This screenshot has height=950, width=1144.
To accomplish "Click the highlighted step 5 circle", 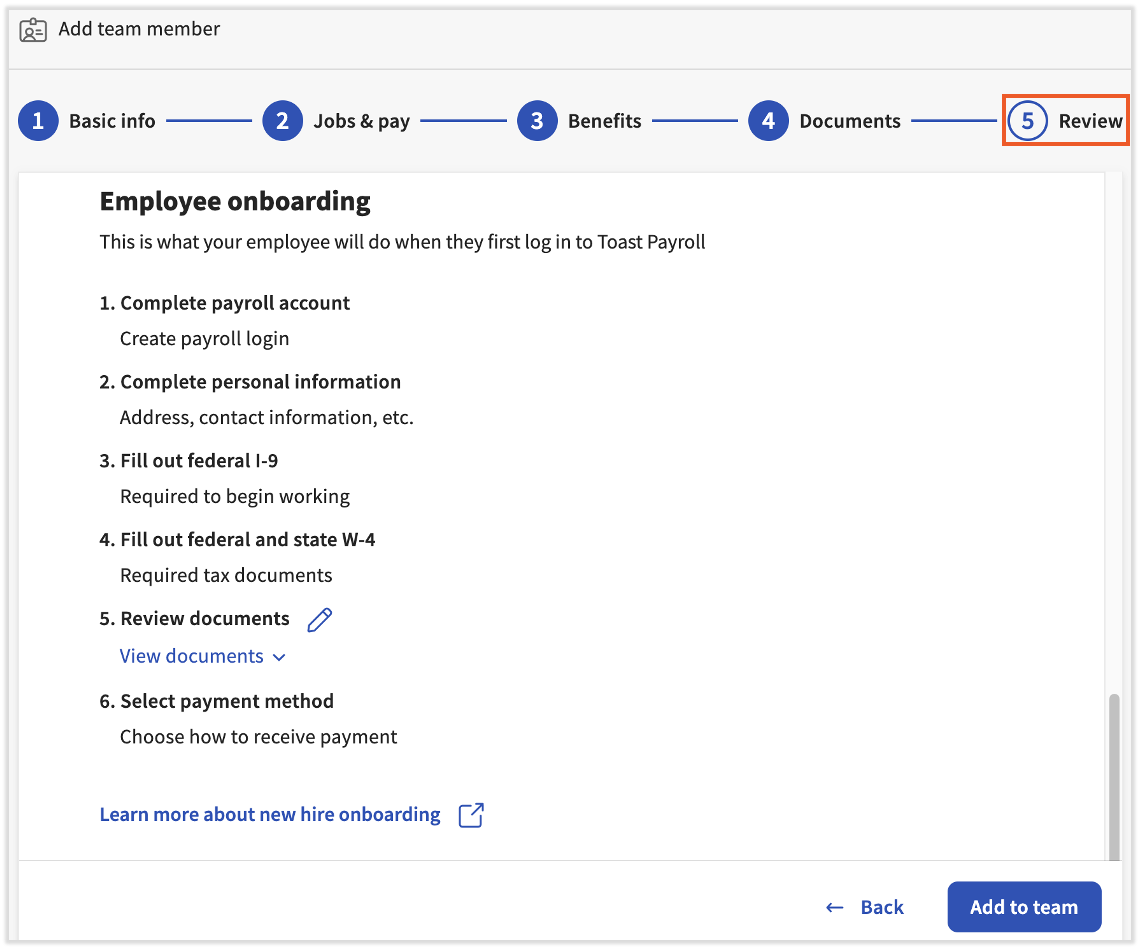I will point(1028,120).
